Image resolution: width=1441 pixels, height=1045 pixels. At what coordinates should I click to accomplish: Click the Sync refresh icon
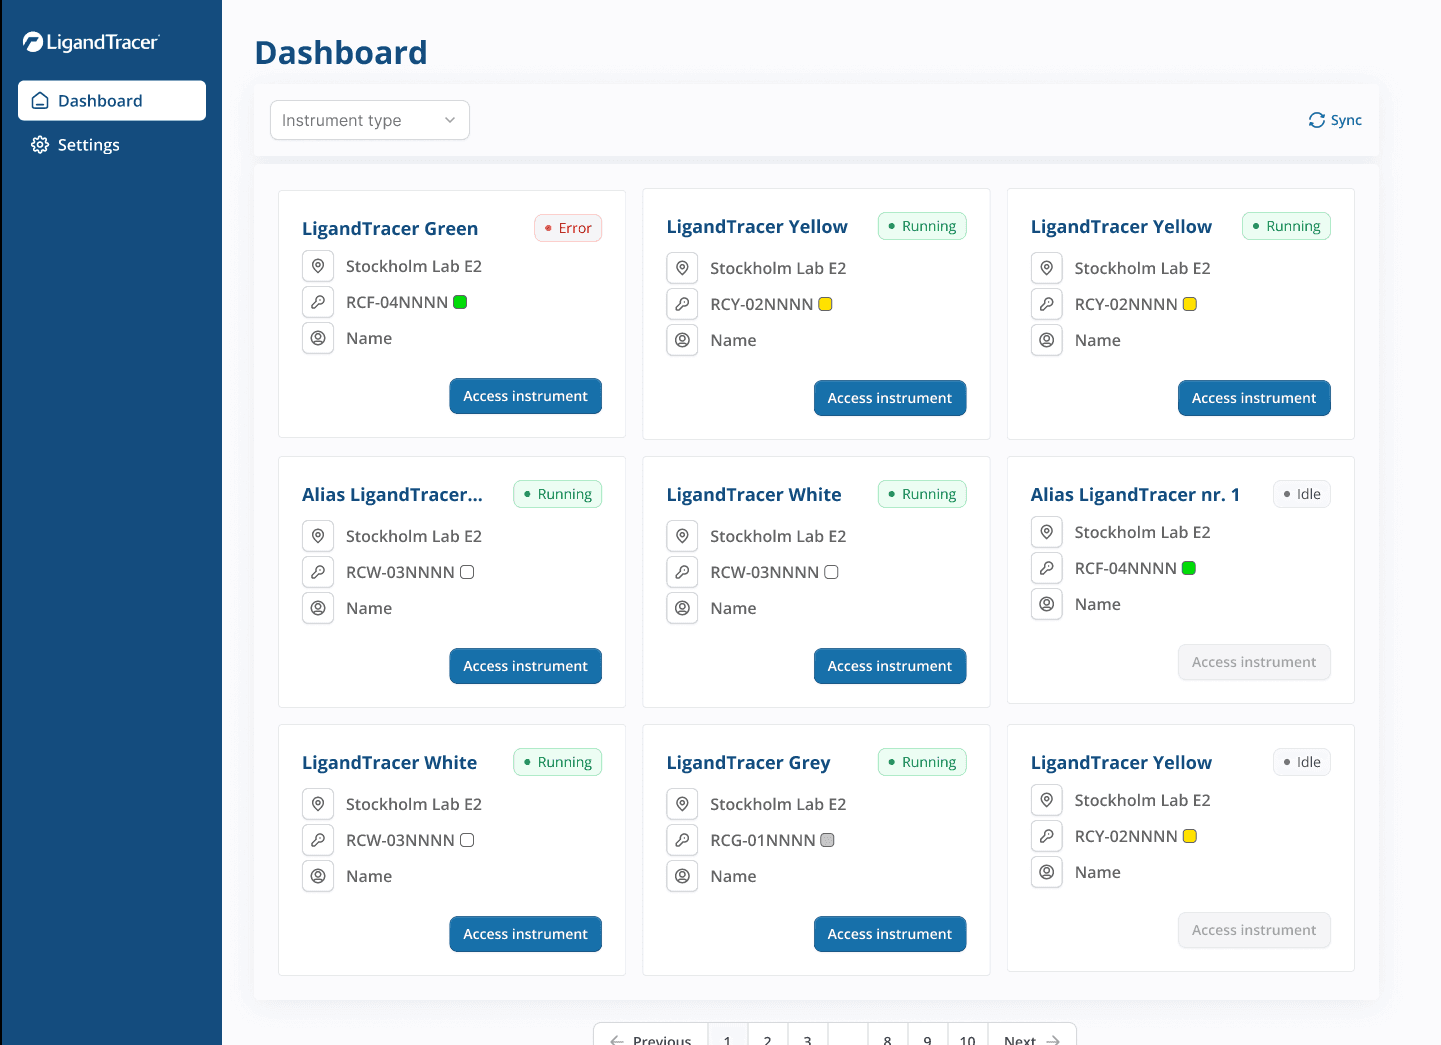pos(1316,120)
